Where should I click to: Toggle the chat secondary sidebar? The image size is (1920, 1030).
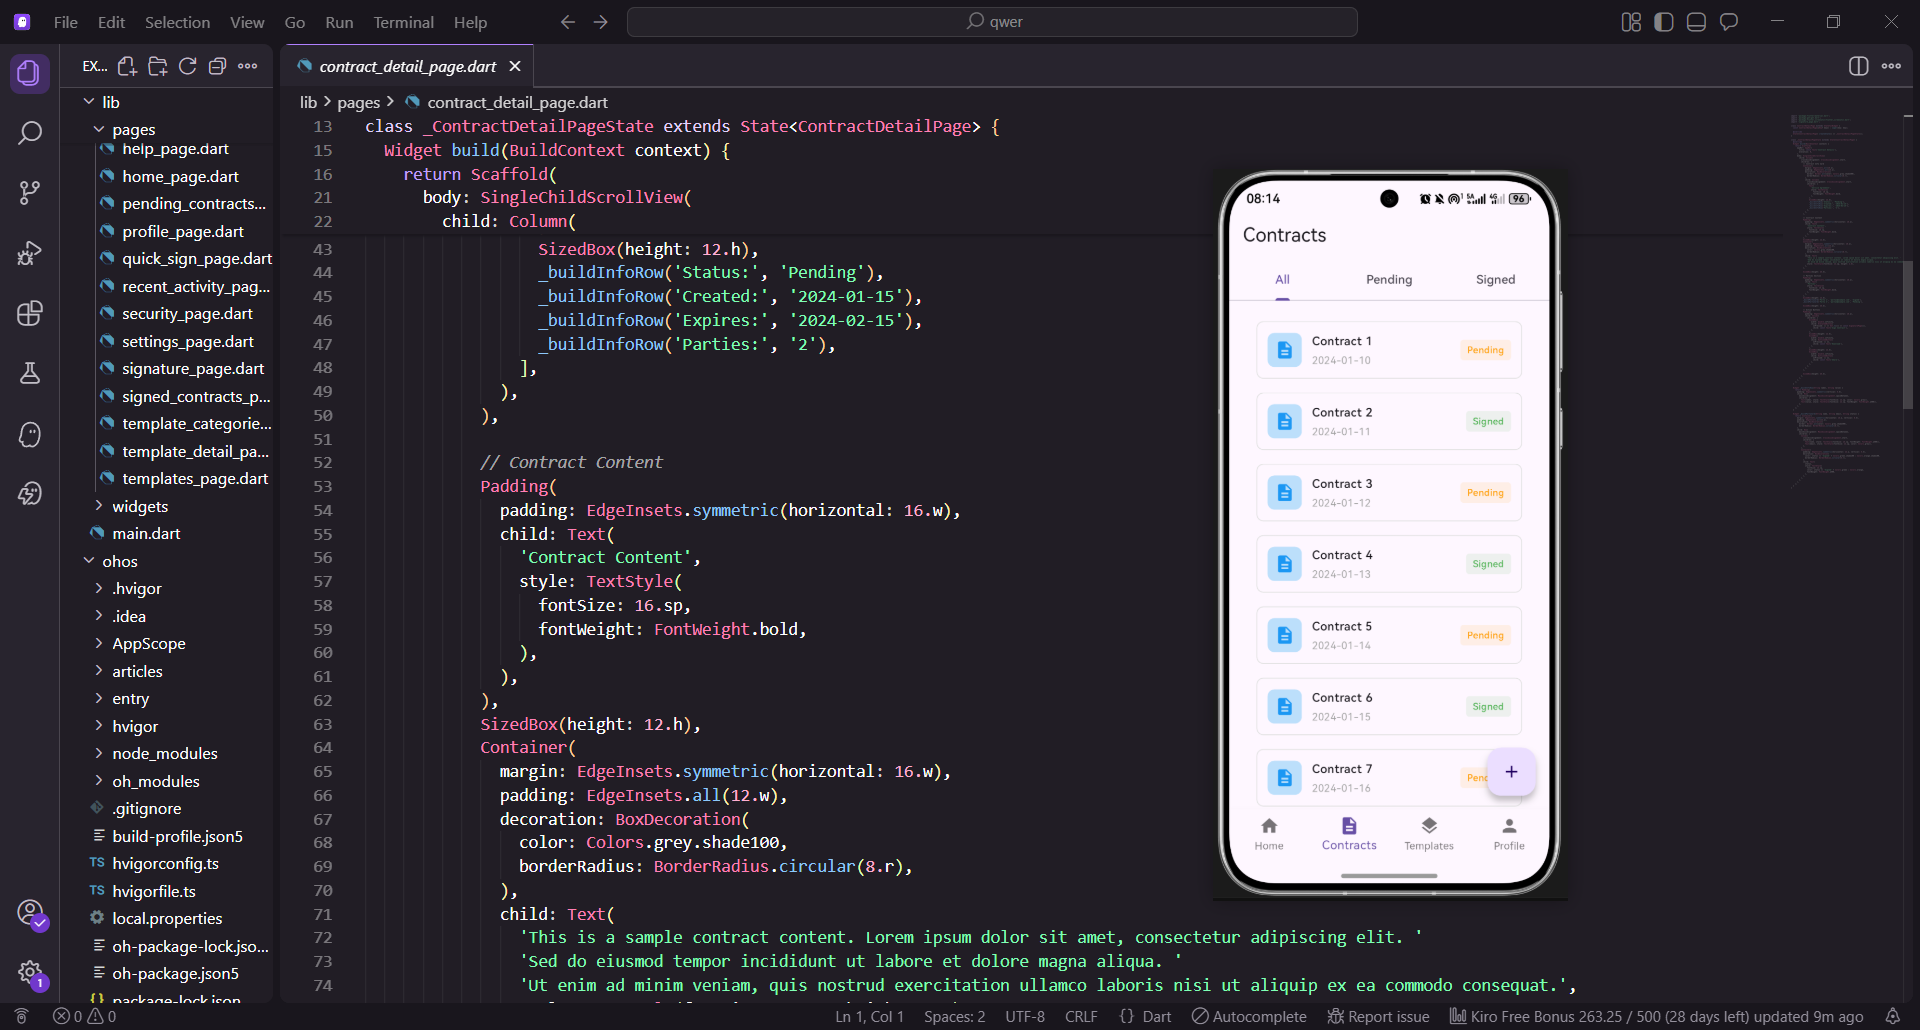point(1729,22)
